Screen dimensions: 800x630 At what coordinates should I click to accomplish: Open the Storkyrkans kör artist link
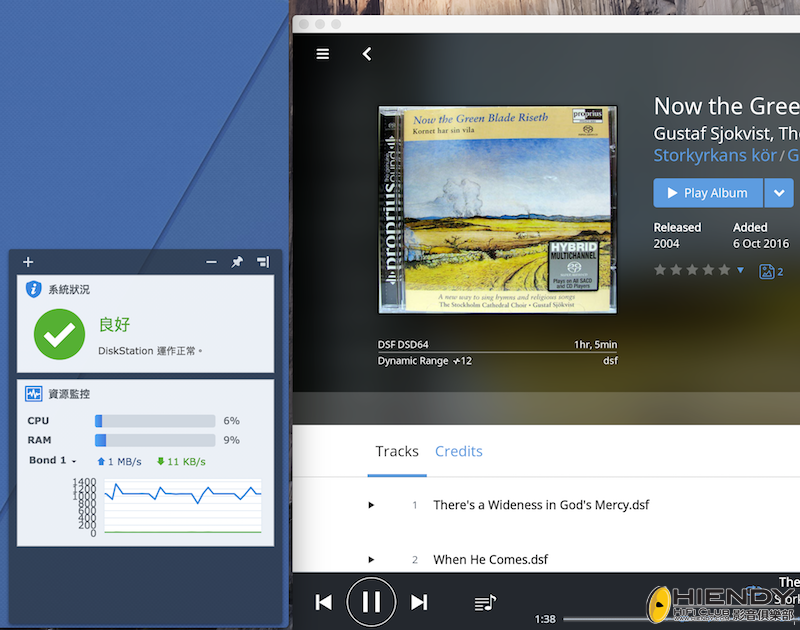[x=715, y=155]
